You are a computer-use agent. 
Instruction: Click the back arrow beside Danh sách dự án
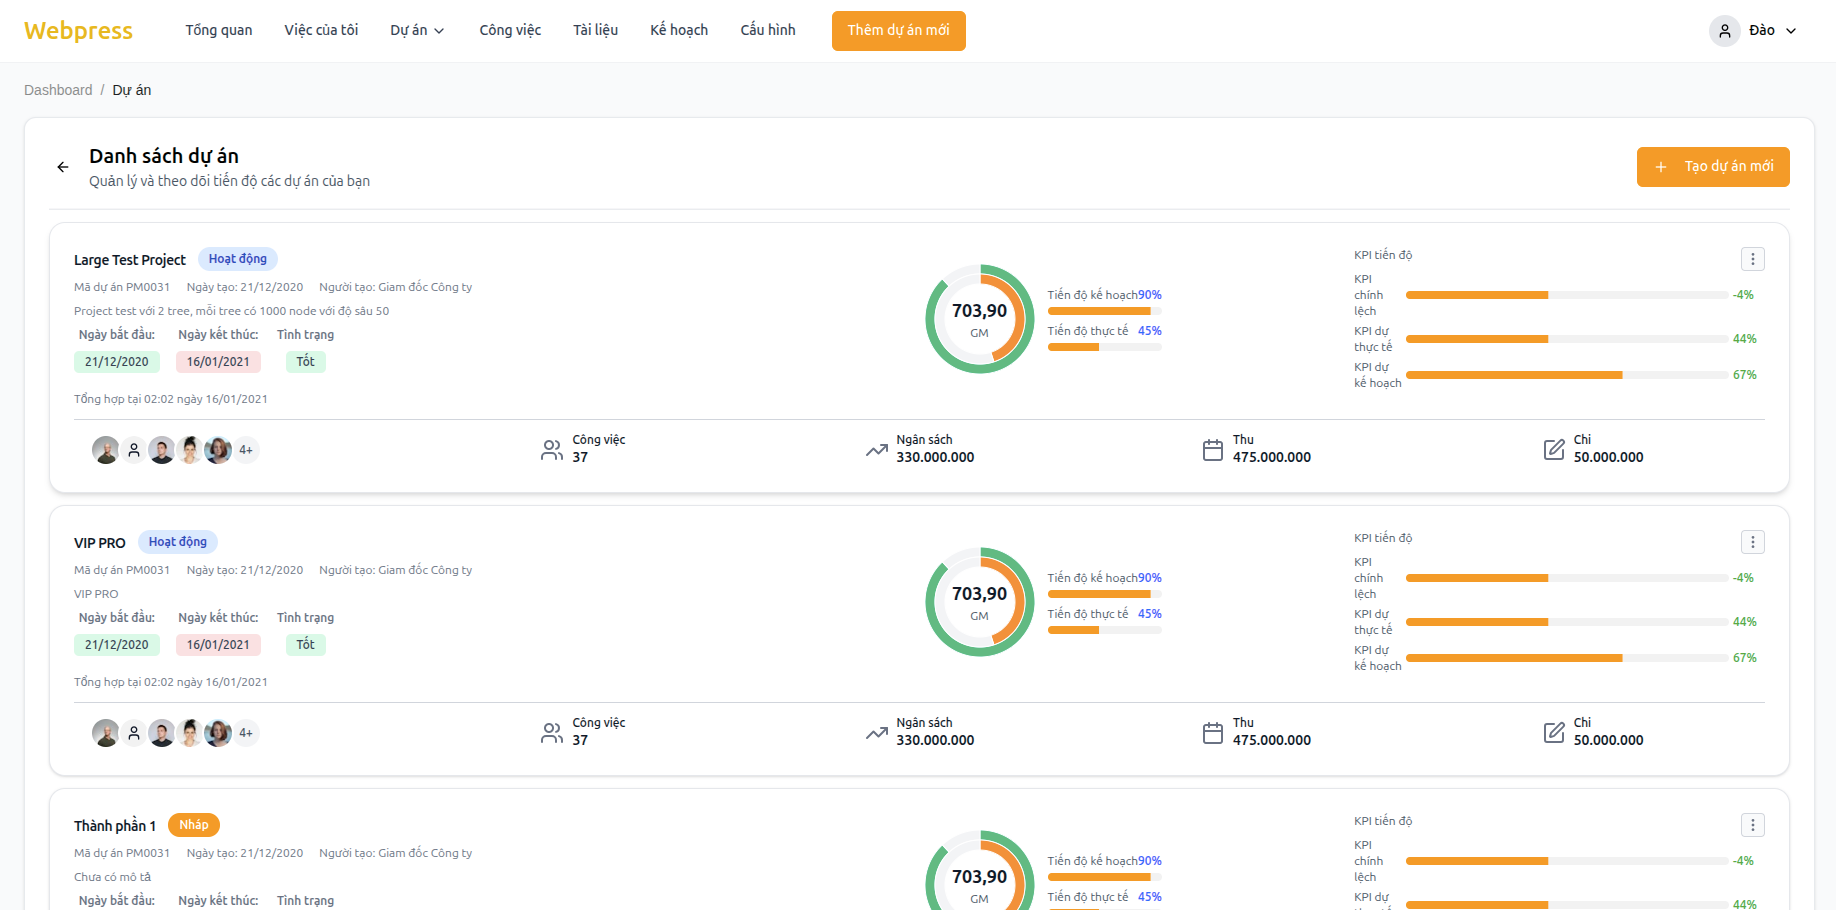coord(63,167)
